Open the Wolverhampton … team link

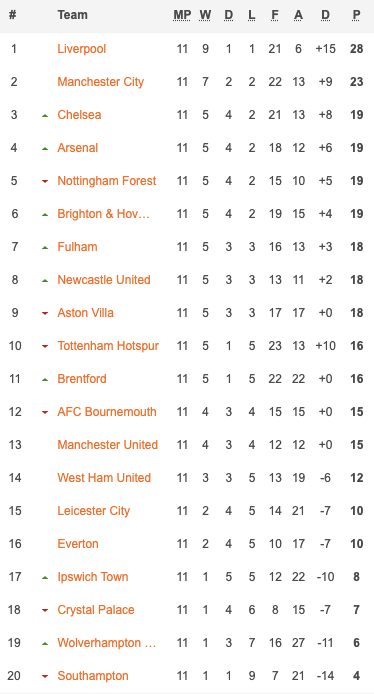point(107,643)
